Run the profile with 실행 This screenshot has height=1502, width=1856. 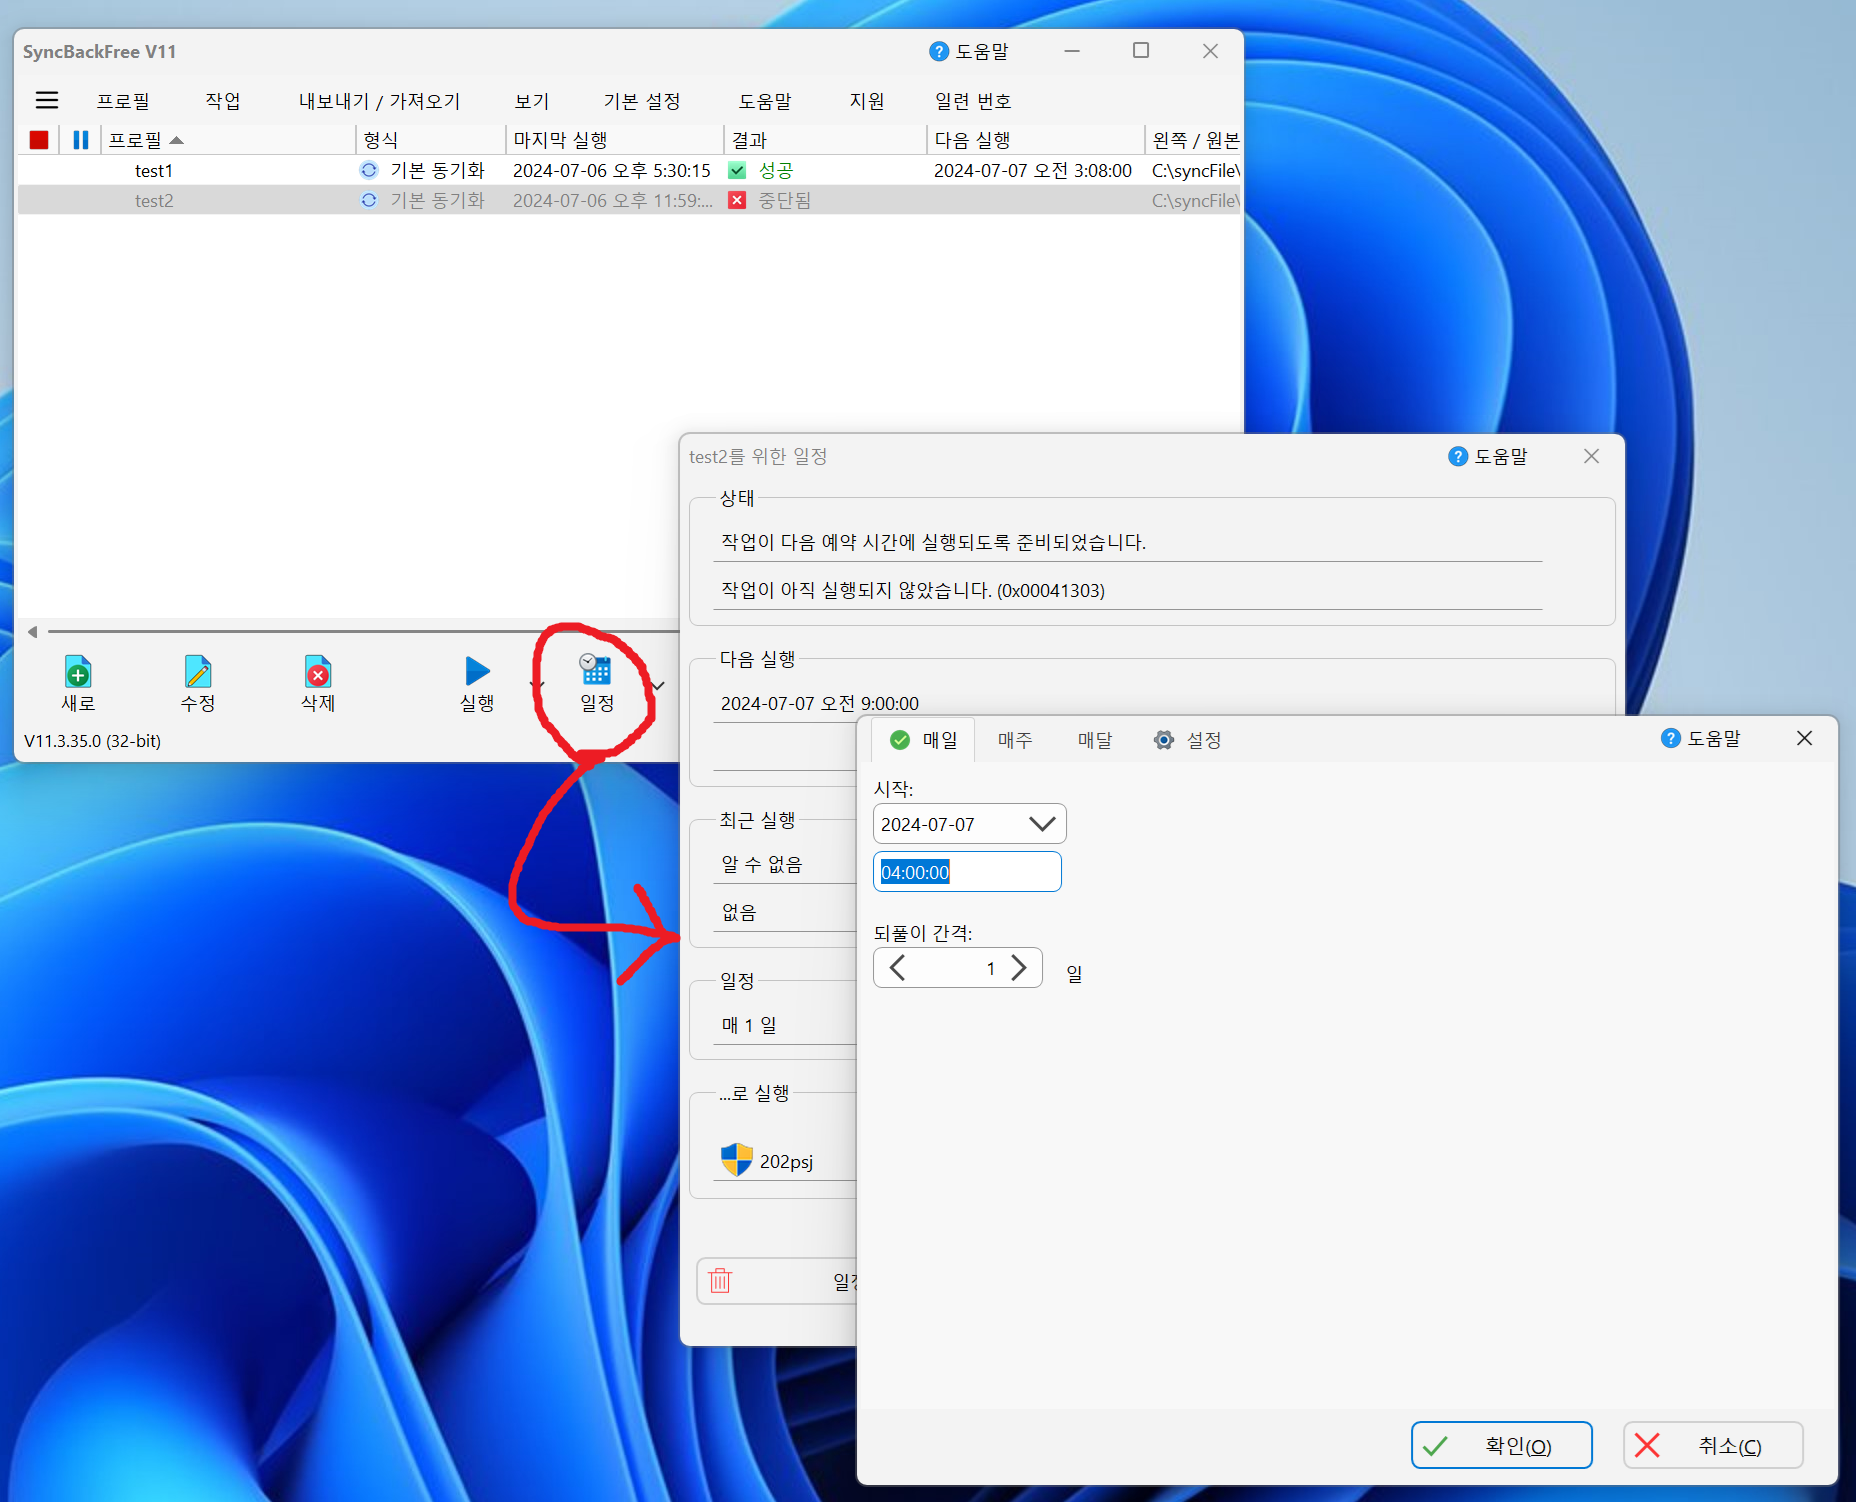[477, 684]
